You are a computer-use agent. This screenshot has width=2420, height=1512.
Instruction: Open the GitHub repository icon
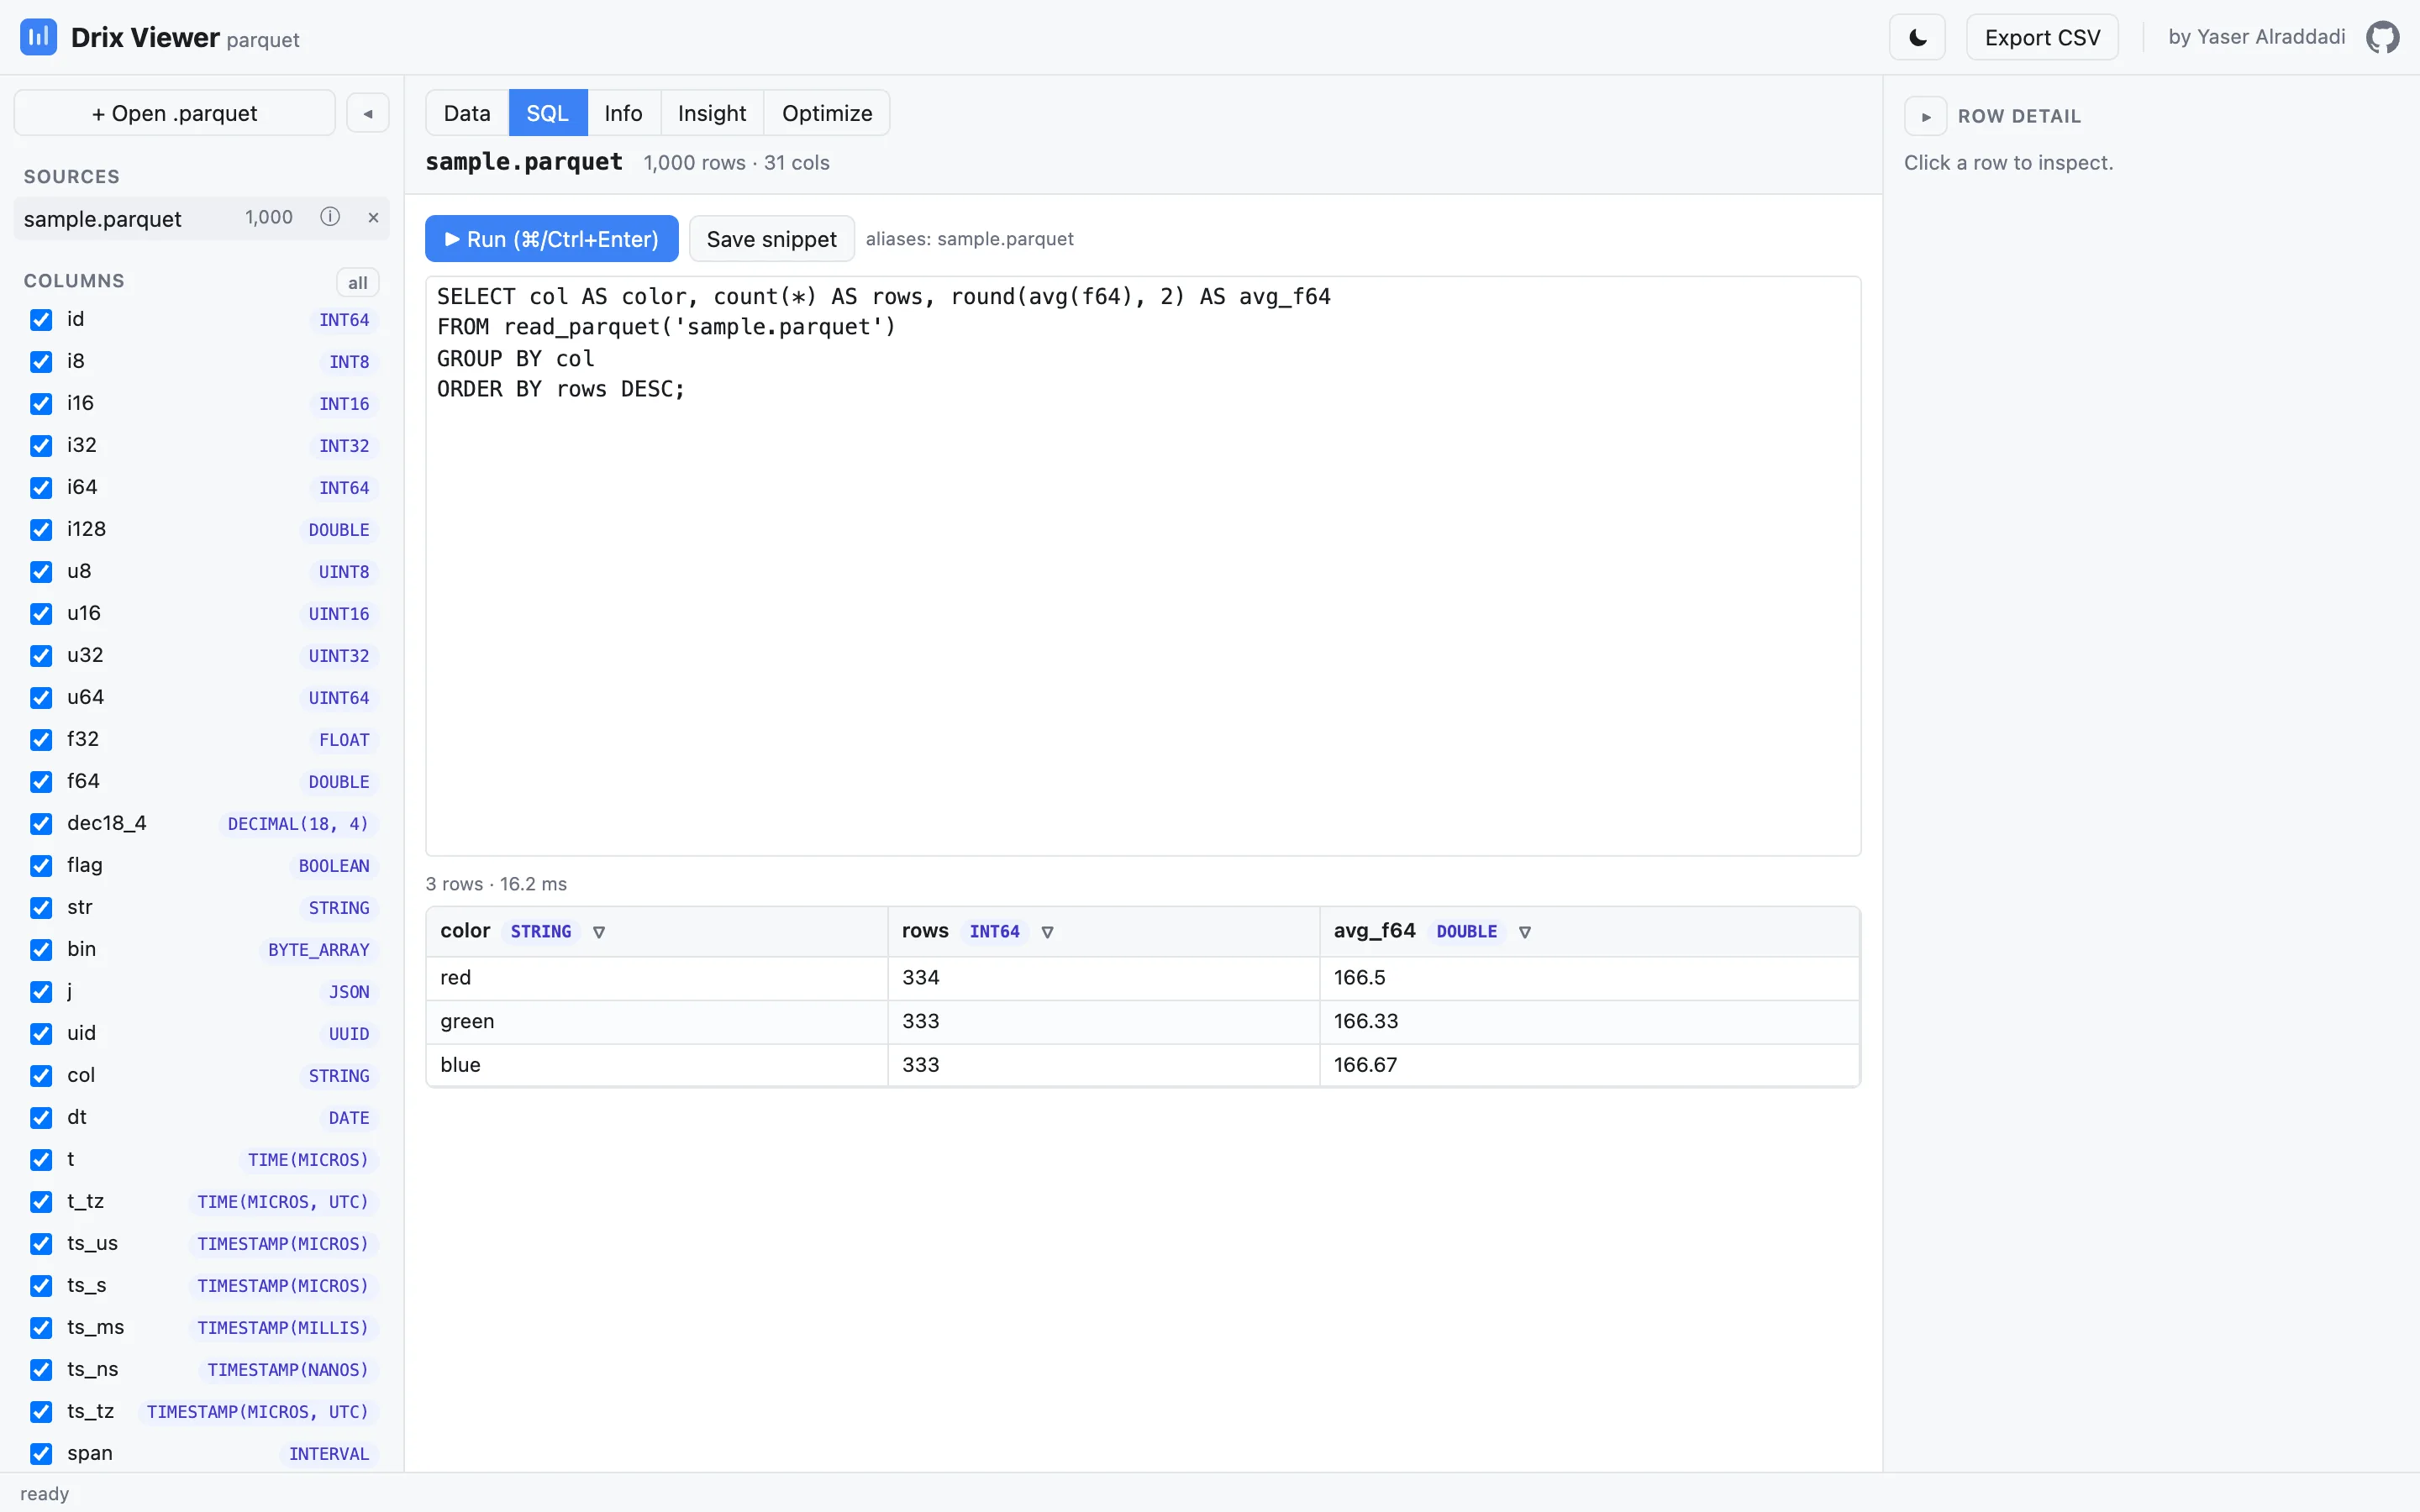(x=2382, y=37)
